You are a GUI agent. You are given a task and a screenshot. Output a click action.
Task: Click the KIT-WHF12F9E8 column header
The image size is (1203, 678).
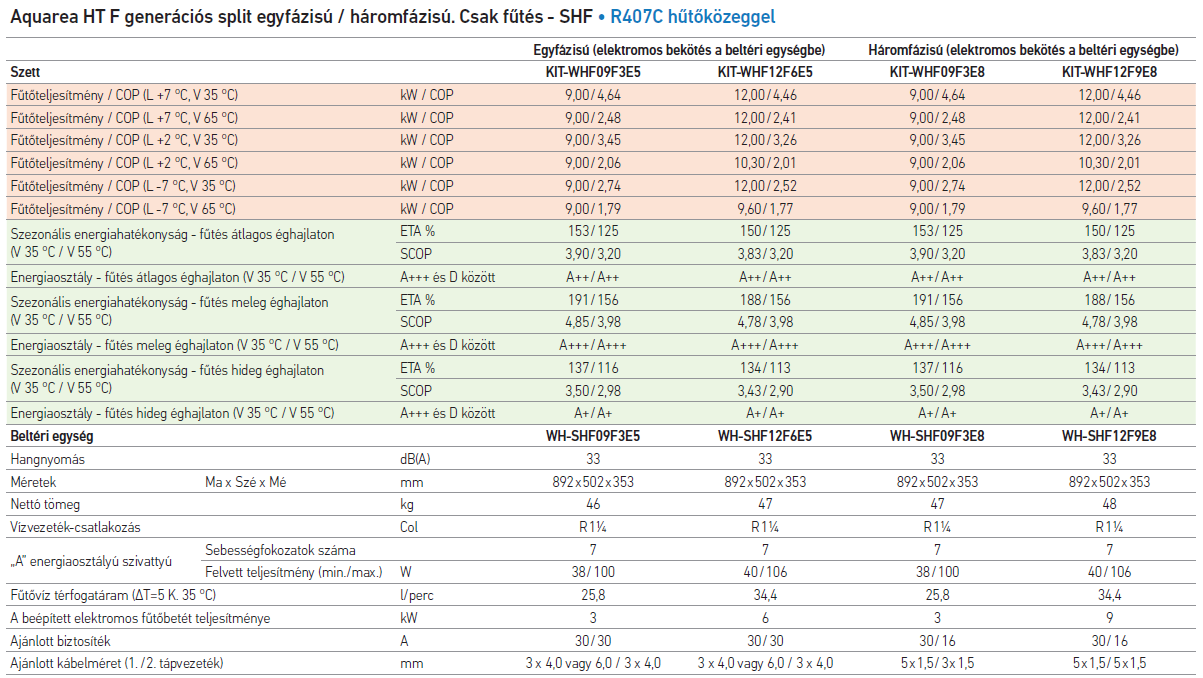click(1109, 72)
